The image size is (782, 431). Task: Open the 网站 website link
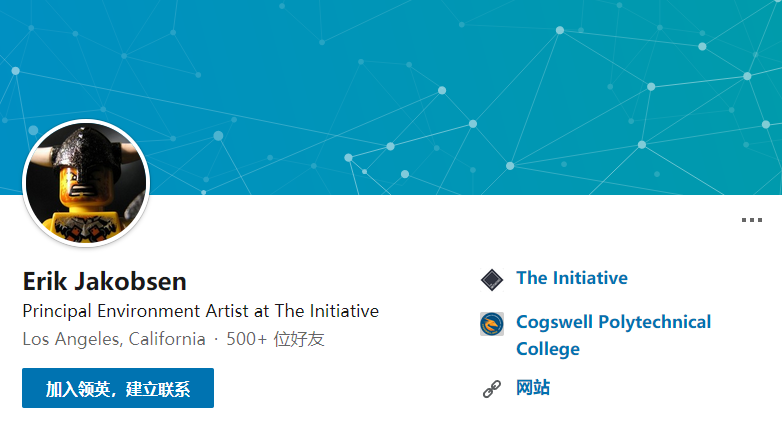(x=533, y=388)
